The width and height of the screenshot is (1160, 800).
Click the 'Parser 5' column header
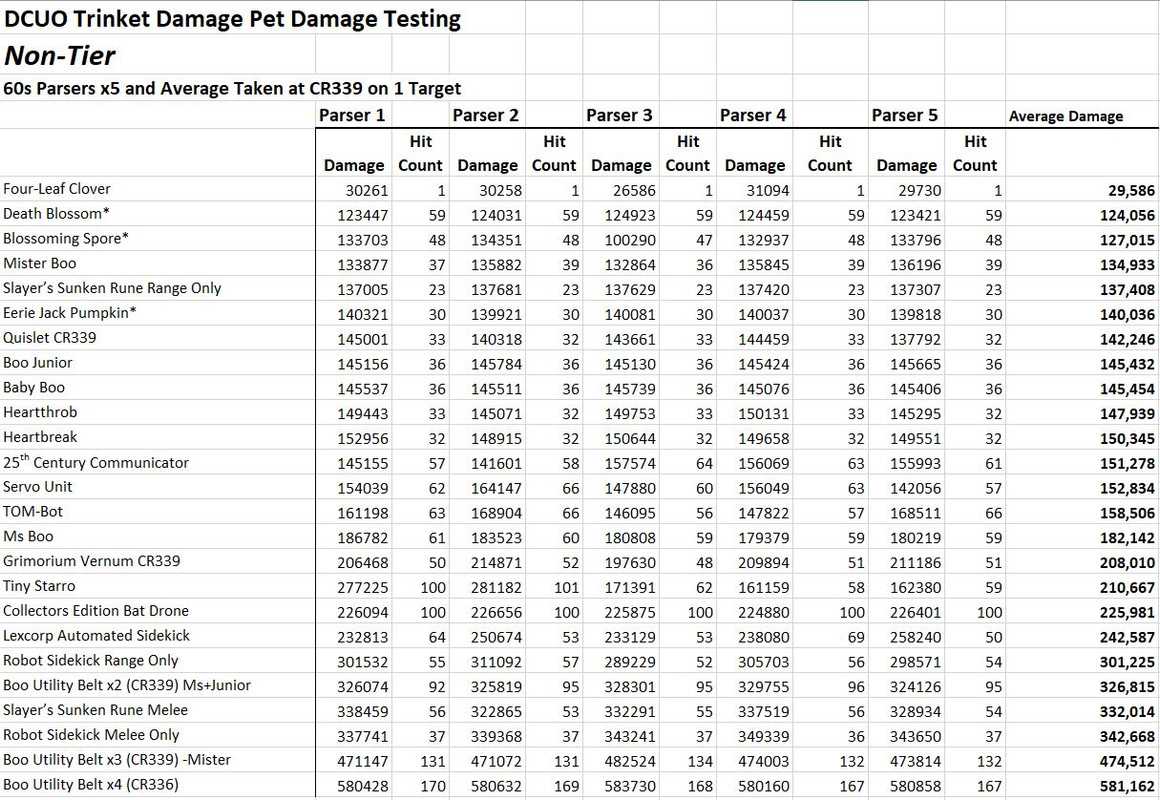(x=905, y=115)
